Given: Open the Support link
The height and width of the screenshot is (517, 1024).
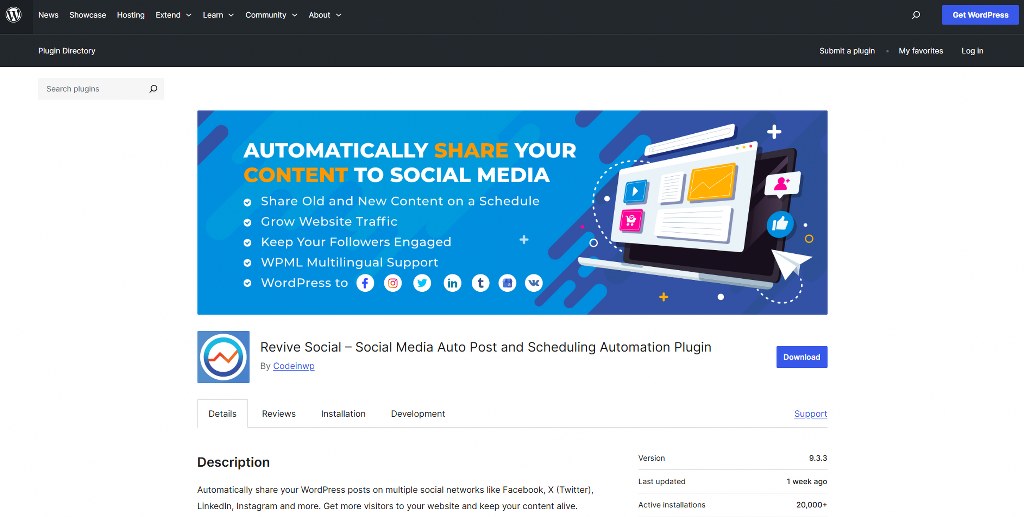Looking at the screenshot, I should (810, 414).
